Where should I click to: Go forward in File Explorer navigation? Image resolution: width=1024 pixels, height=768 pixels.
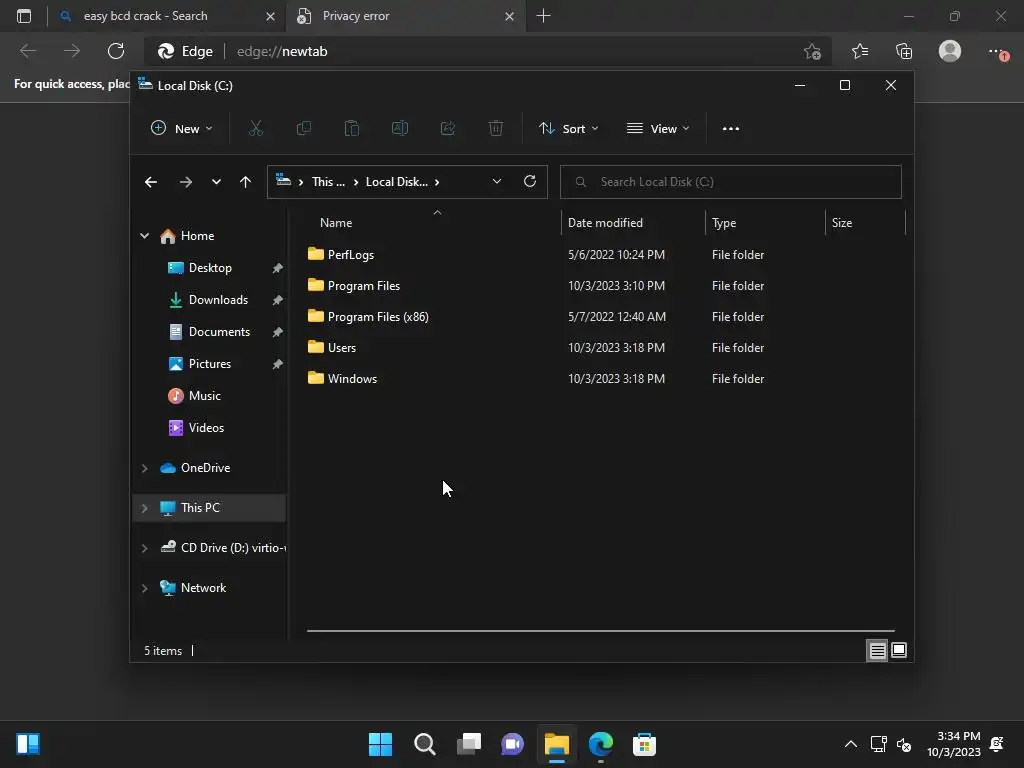185,182
